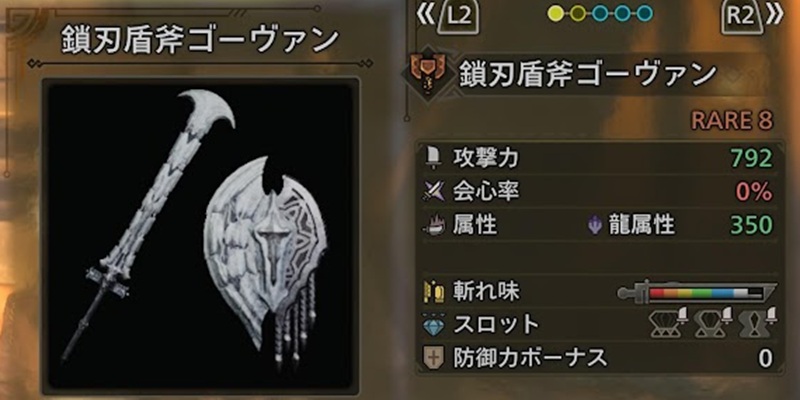Select the third decoration slot
Viewport: 800px width, 400px height.
(x=758, y=323)
